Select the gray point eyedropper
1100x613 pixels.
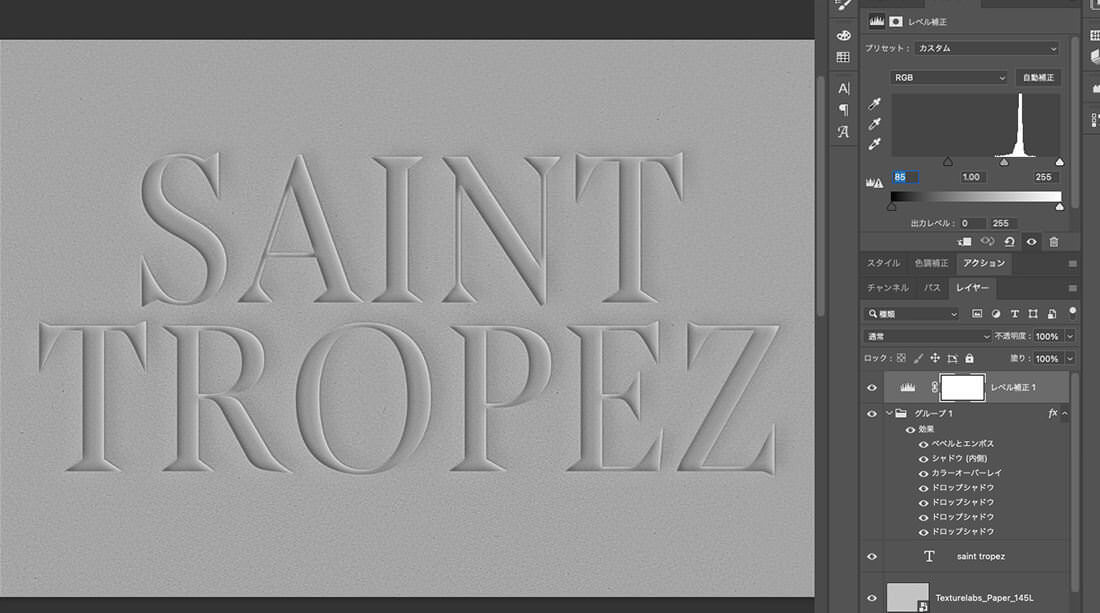[x=874, y=124]
